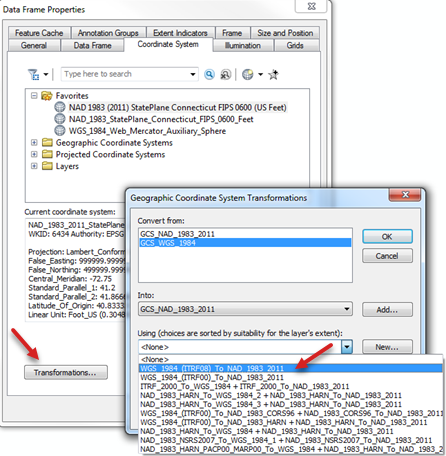Switch to the General tab
The height and width of the screenshot is (456, 446).
(x=34, y=45)
